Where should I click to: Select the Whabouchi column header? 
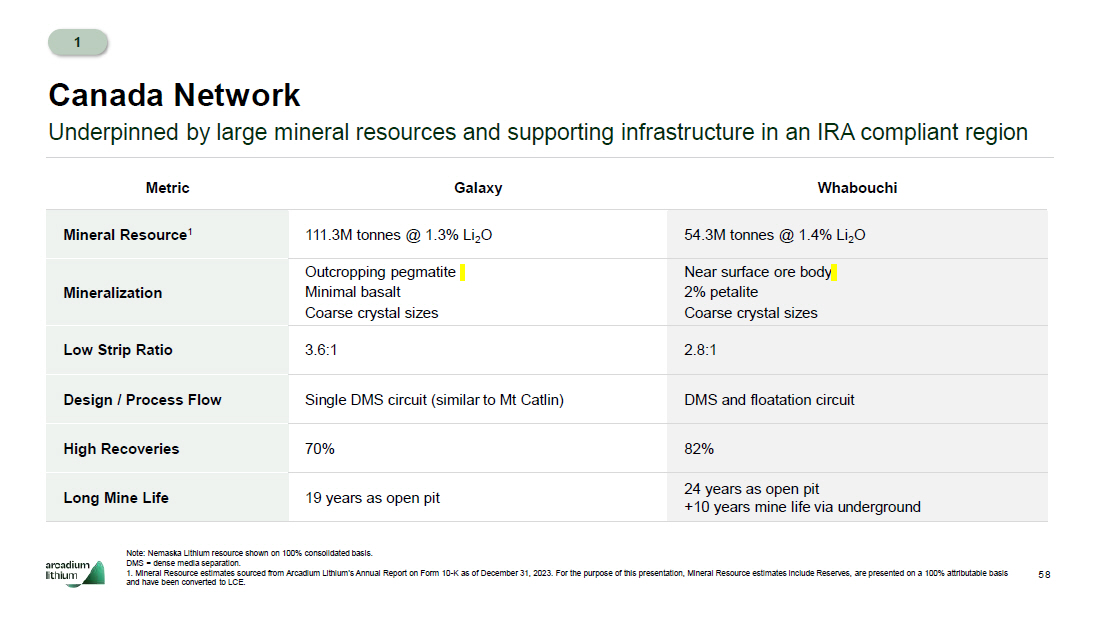tap(857, 188)
